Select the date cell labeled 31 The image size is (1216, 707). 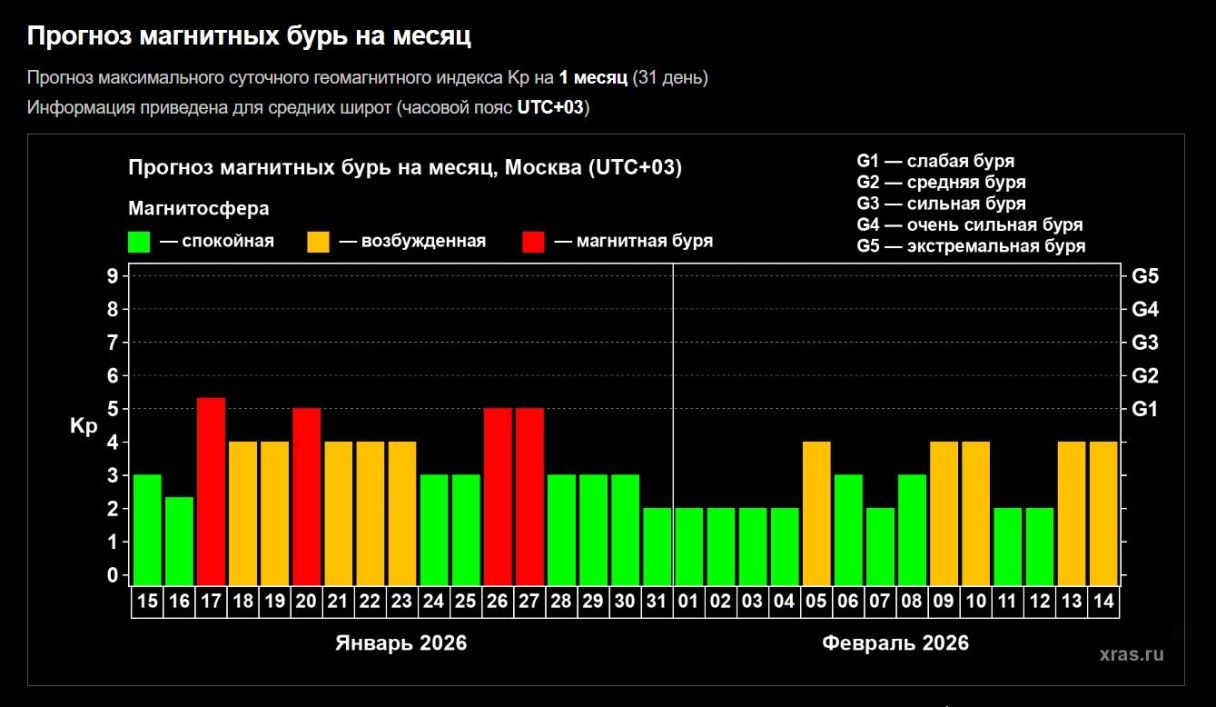coord(657,598)
